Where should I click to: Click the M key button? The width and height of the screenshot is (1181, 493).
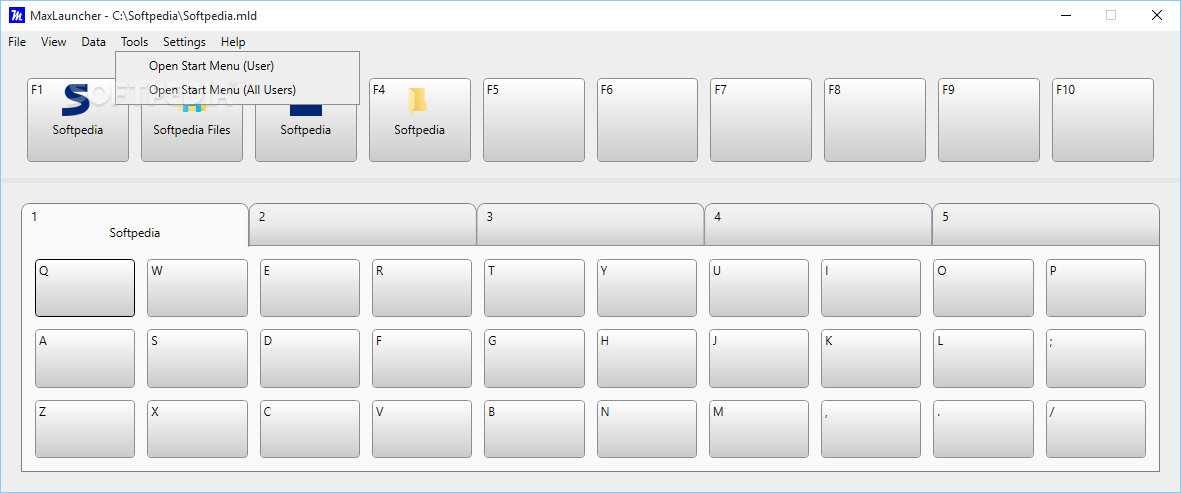[x=759, y=429]
